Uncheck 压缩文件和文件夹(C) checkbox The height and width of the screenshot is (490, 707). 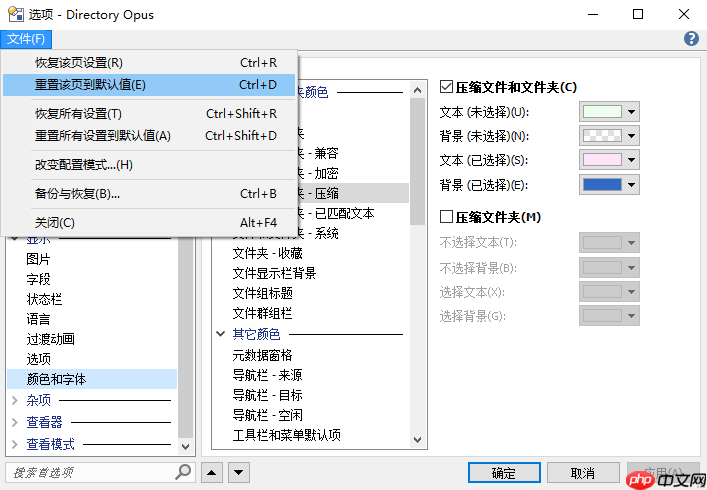[446, 87]
